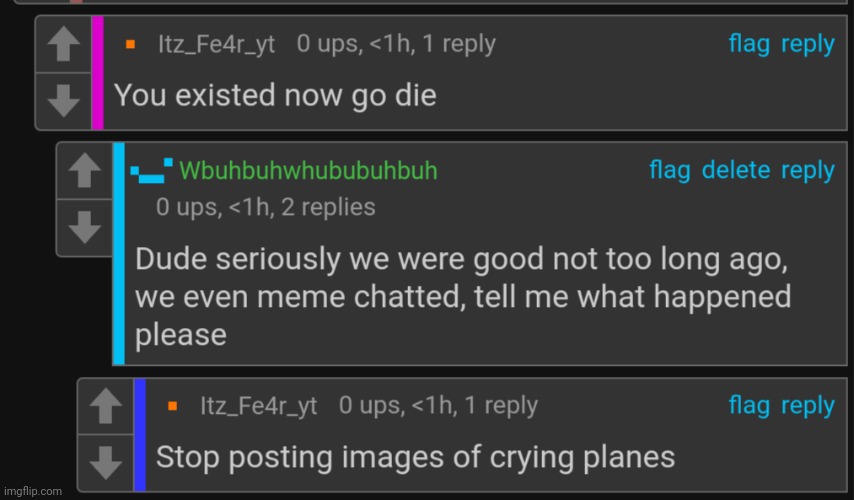The image size is (854, 500).
Task: Reply to the "You existed now go die" comment
Action: point(807,44)
